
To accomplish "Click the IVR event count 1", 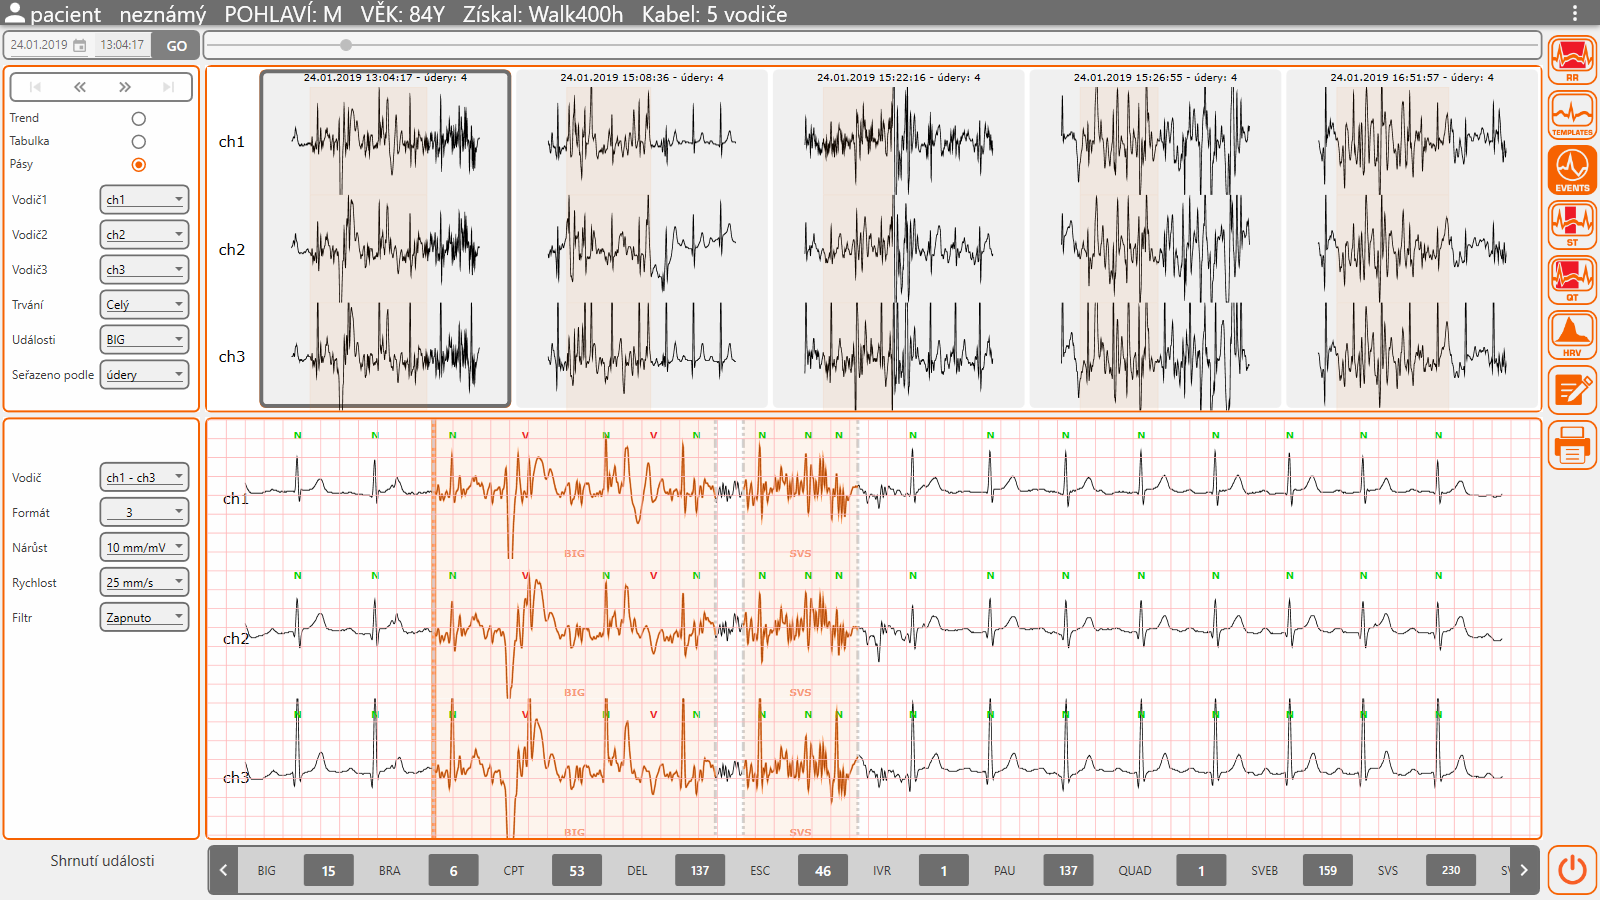I will pos(943,870).
